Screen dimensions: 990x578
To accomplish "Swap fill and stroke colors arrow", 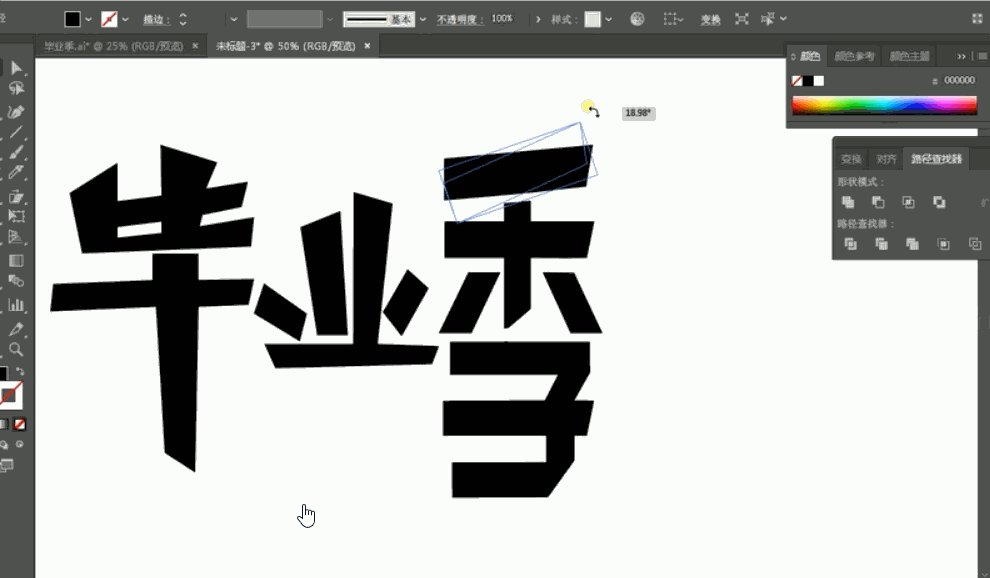I will click(x=20, y=371).
